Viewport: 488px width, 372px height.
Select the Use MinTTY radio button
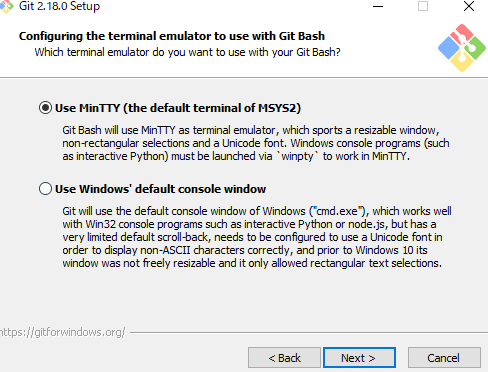45,108
